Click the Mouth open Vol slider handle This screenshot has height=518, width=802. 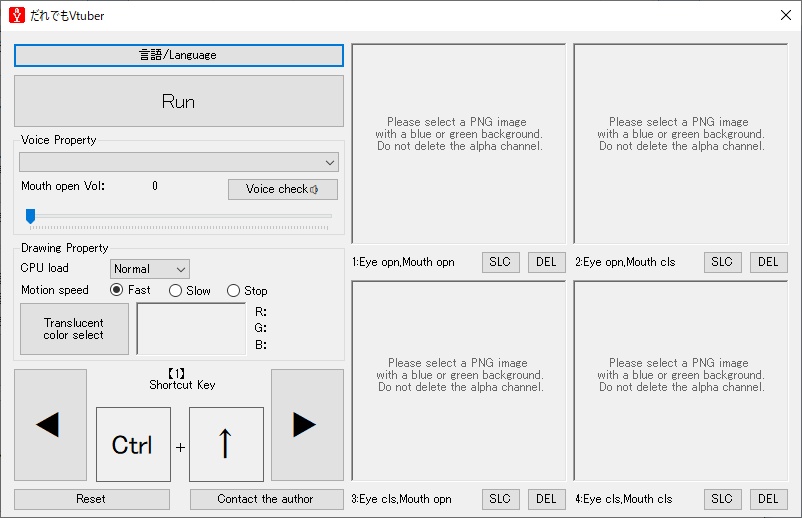coord(31,216)
